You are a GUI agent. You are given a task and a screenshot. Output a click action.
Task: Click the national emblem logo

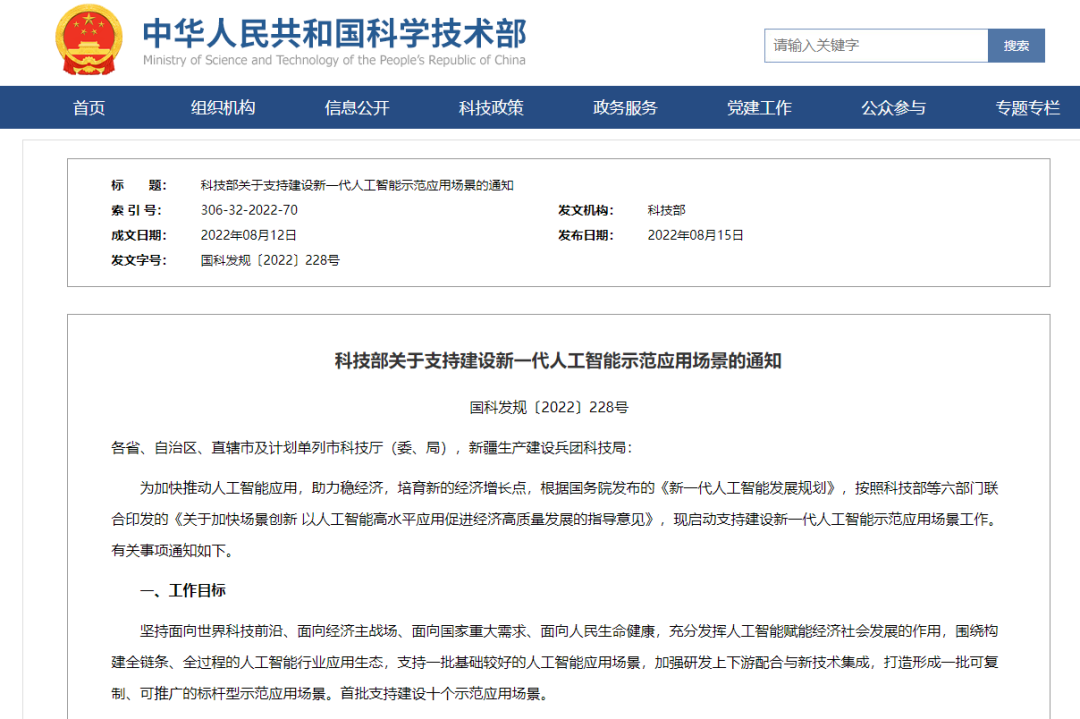[89, 40]
